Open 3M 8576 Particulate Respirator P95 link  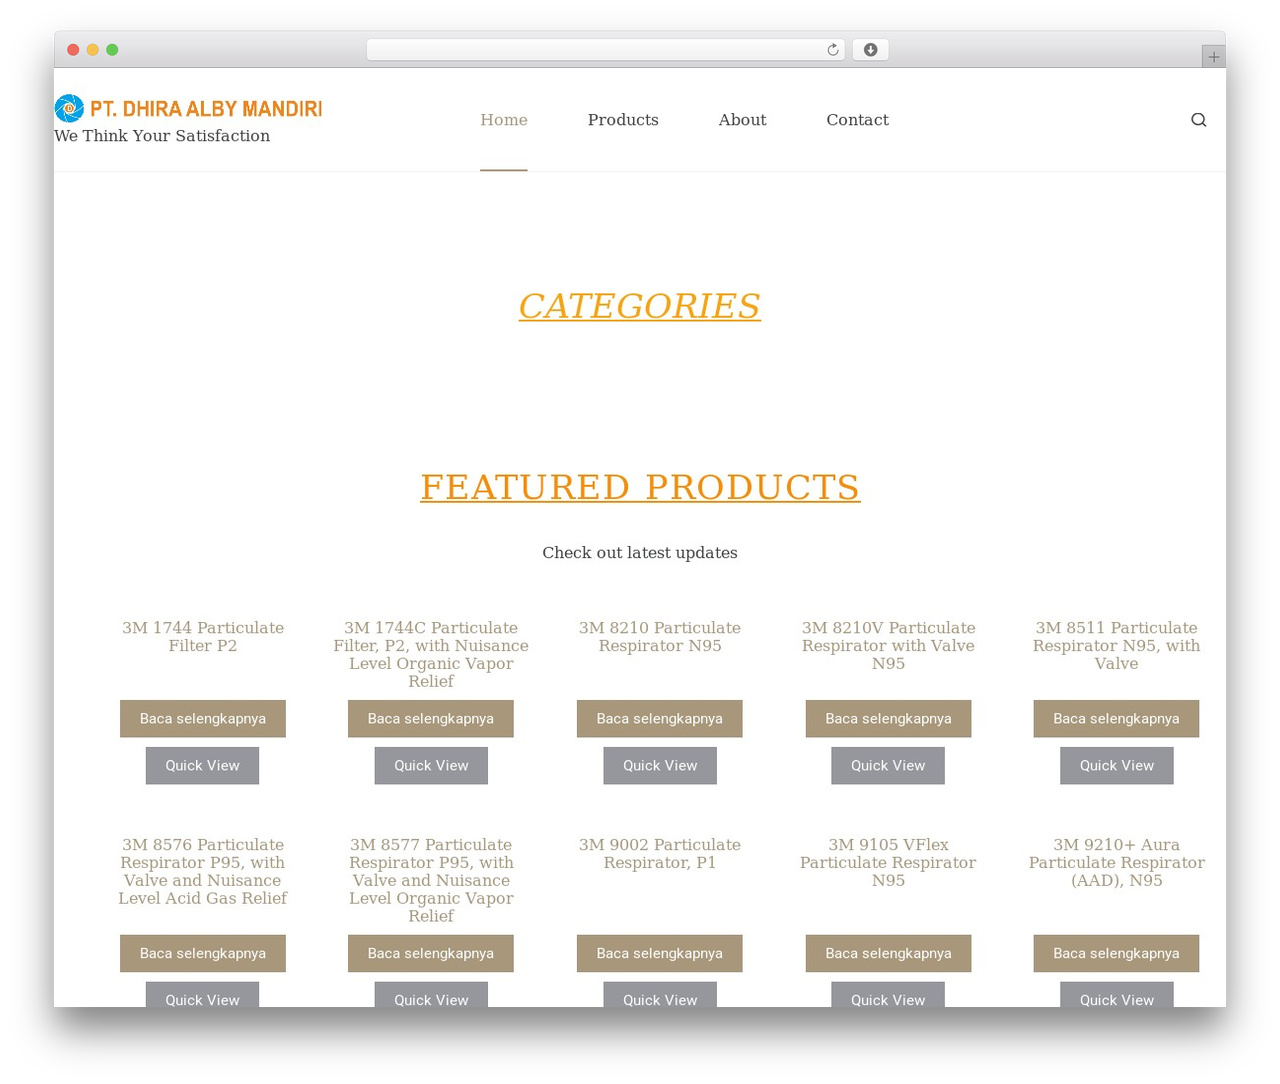tap(203, 871)
